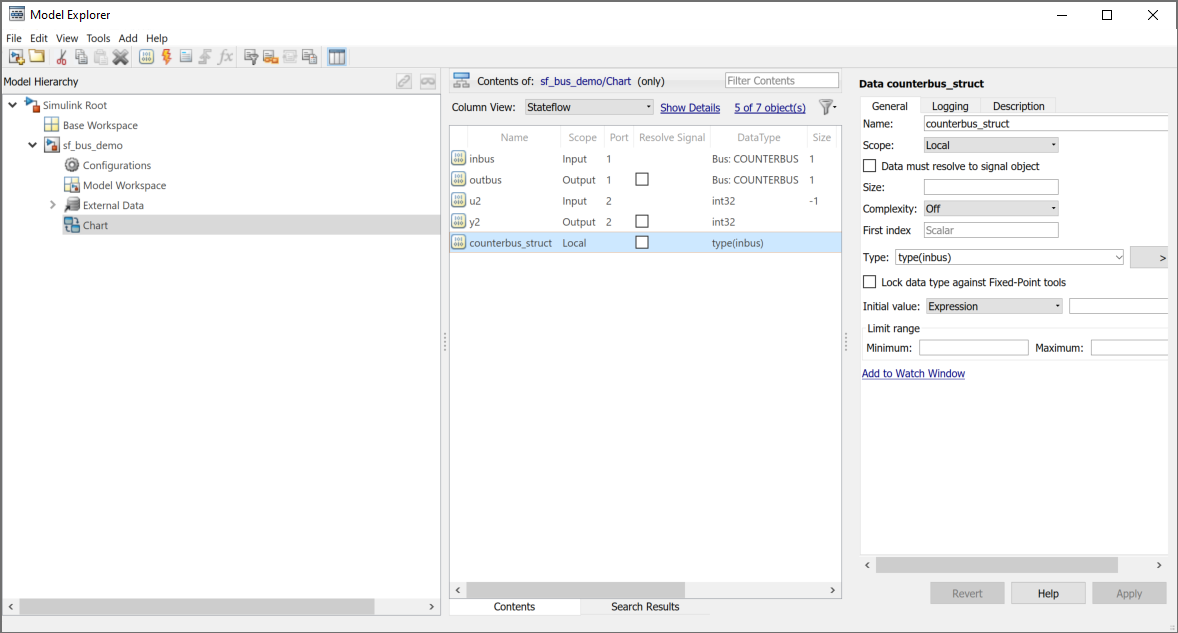1178x633 pixels.
Task: Click the Add Event lightning bolt icon
Action: (x=166, y=57)
